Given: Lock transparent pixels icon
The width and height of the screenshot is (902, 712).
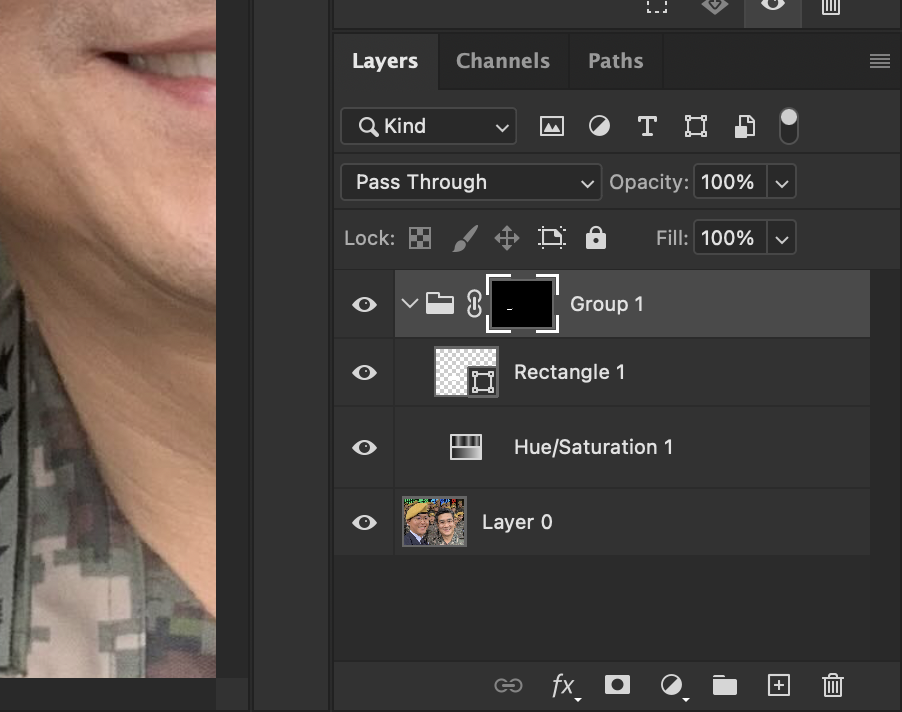Looking at the screenshot, I should [420, 238].
